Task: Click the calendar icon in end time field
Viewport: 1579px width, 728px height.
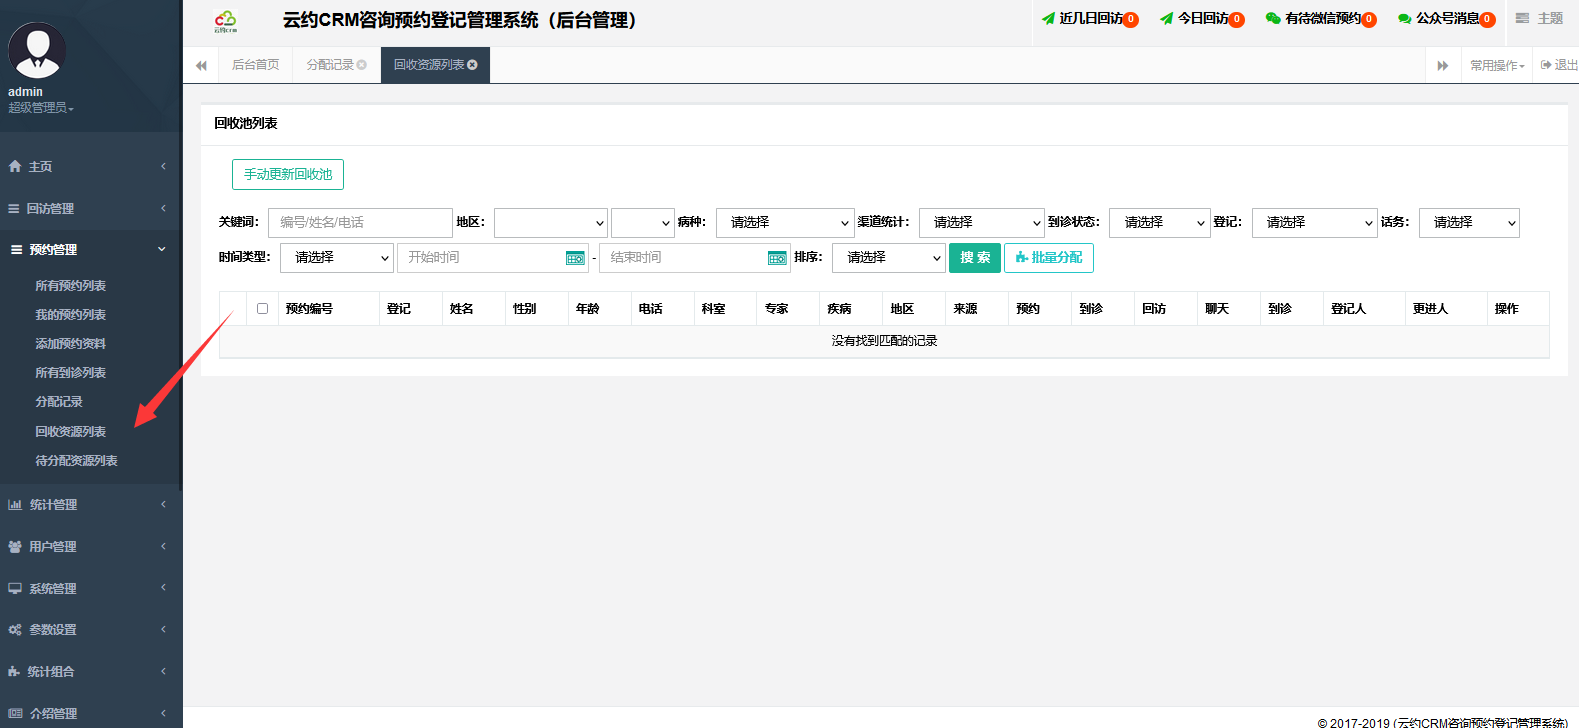Action: pyautogui.click(x=777, y=258)
